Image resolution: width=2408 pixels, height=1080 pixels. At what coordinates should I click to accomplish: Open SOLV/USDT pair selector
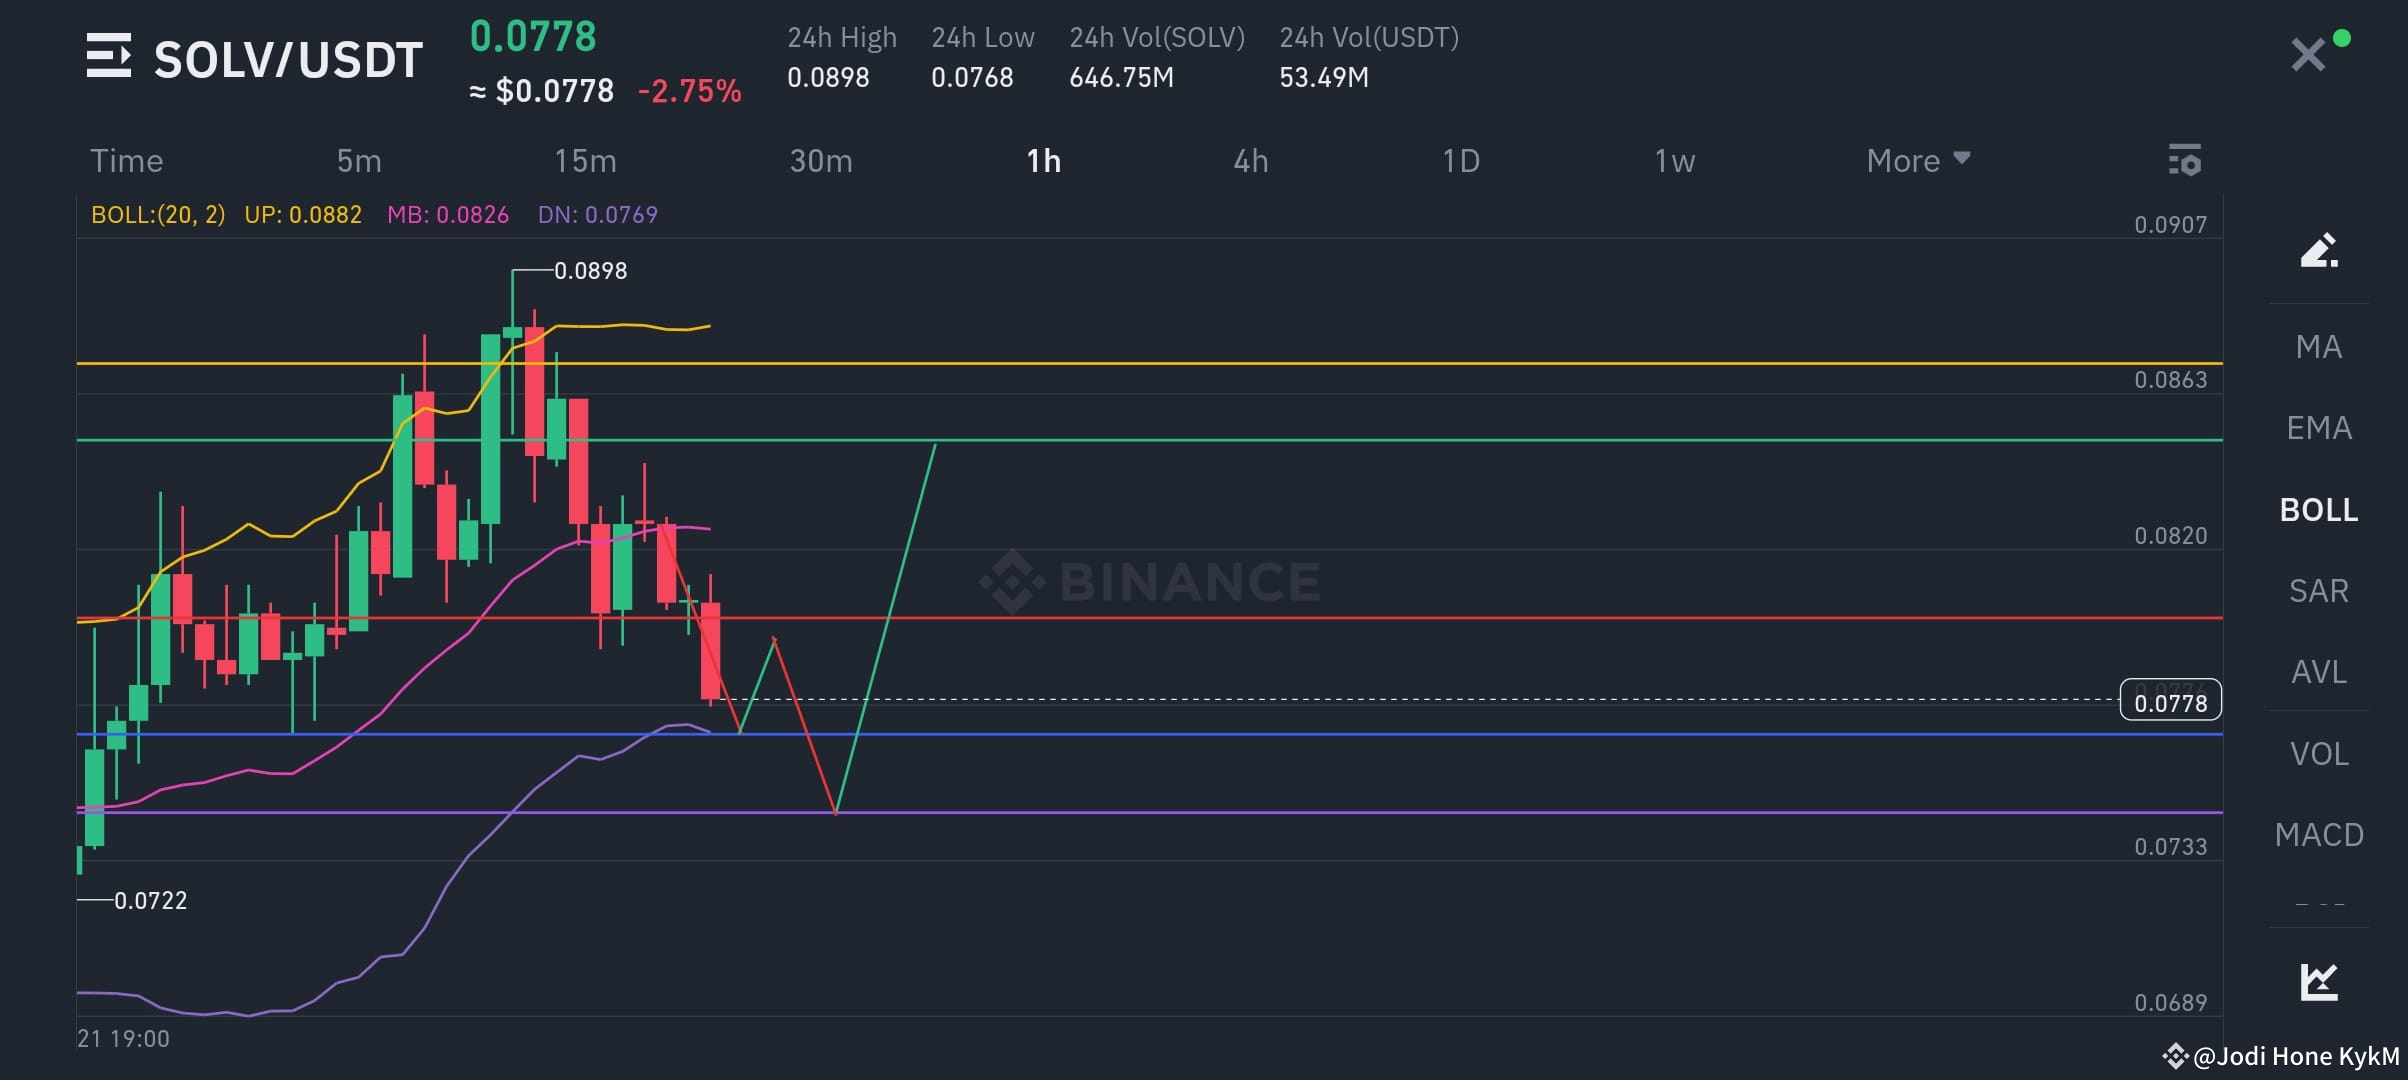(x=288, y=59)
